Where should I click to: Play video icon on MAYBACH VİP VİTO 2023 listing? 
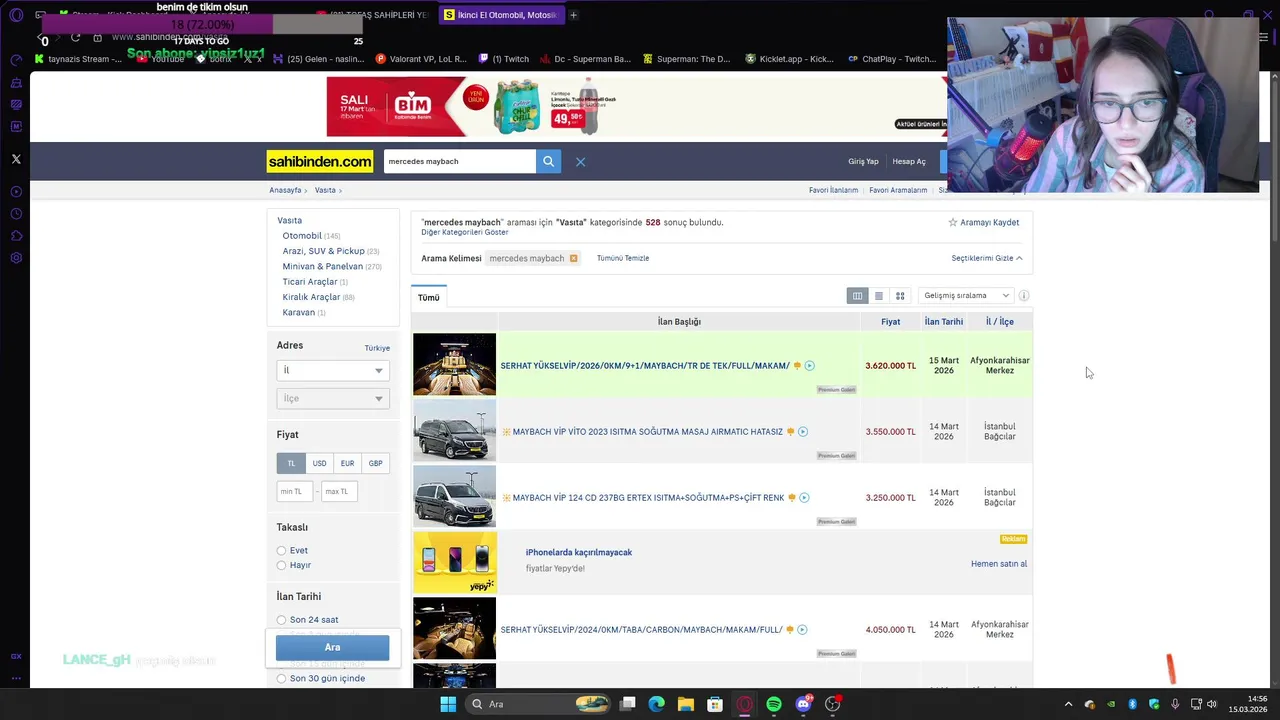(803, 432)
